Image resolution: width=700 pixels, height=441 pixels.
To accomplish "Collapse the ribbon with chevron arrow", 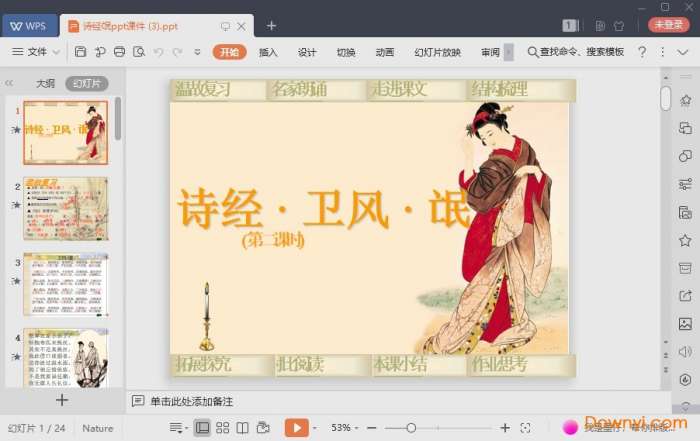I will point(683,52).
